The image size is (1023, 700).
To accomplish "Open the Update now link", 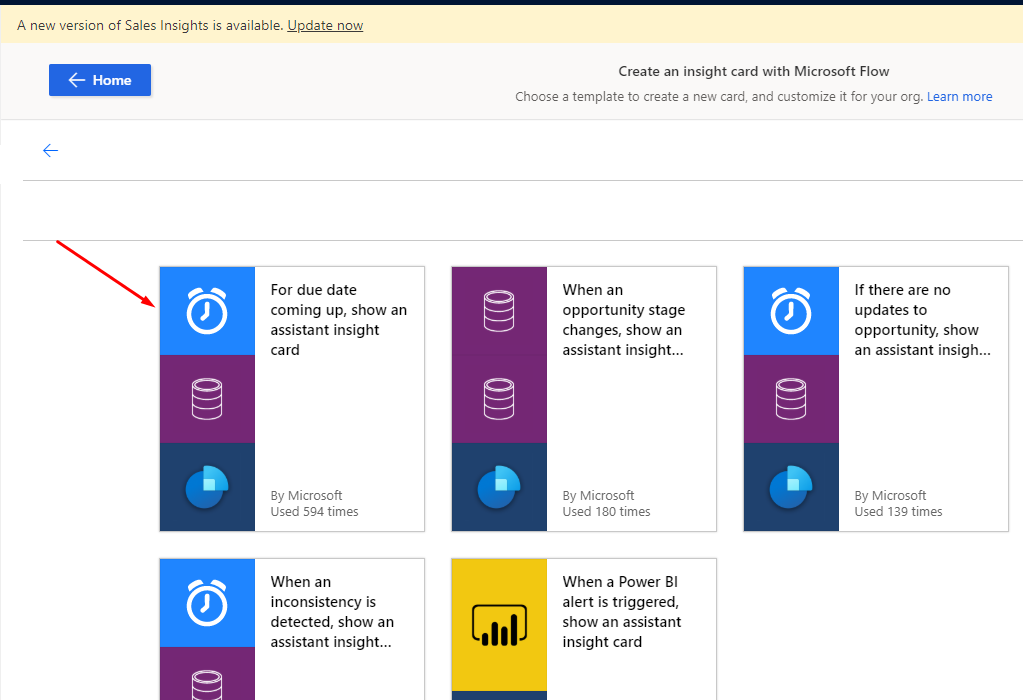I will pos(324,26).
